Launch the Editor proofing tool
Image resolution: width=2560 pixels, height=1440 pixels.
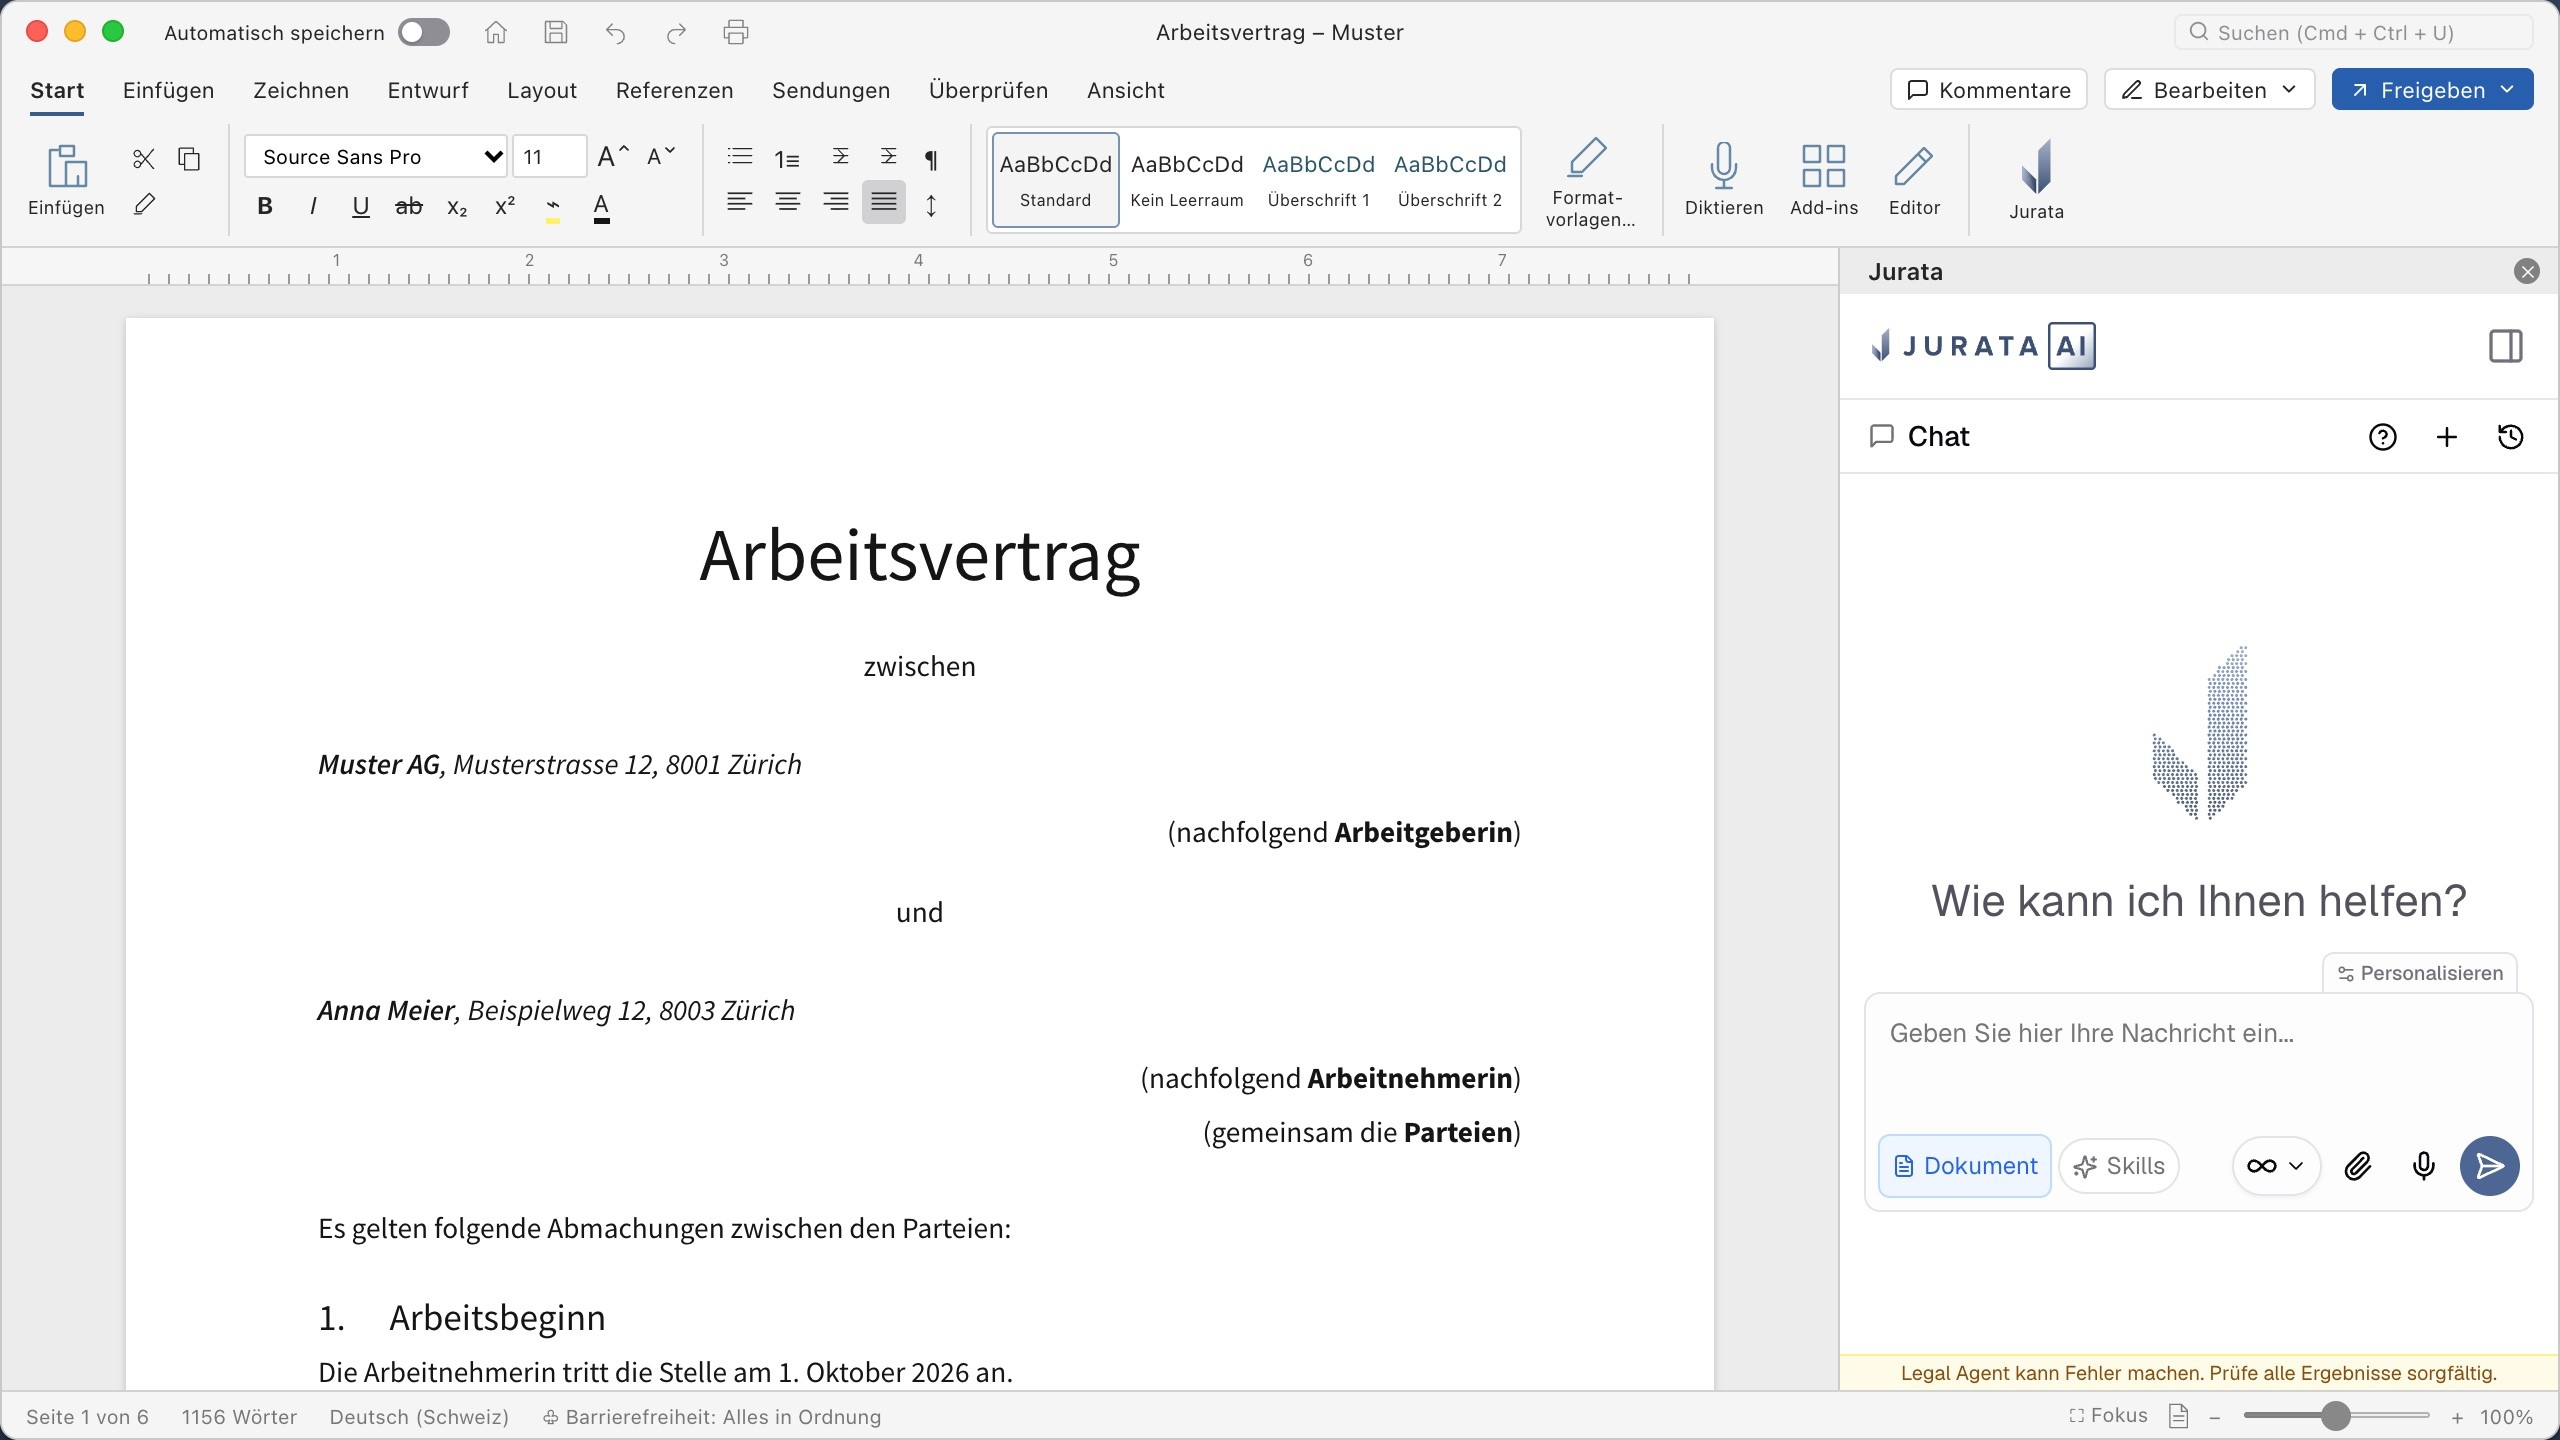1913,180
